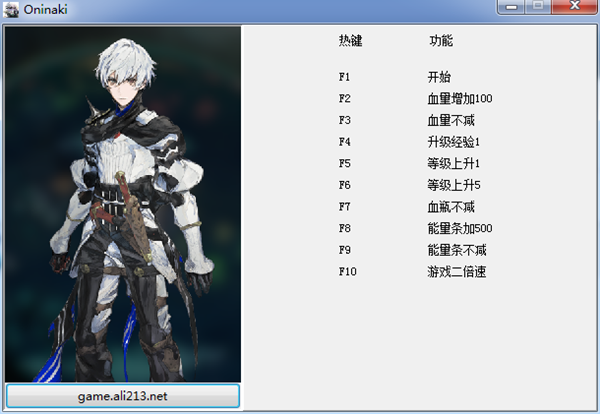600x414 pixels.
Task: Click the 血量不减 function entry
Action: (448, 120)
